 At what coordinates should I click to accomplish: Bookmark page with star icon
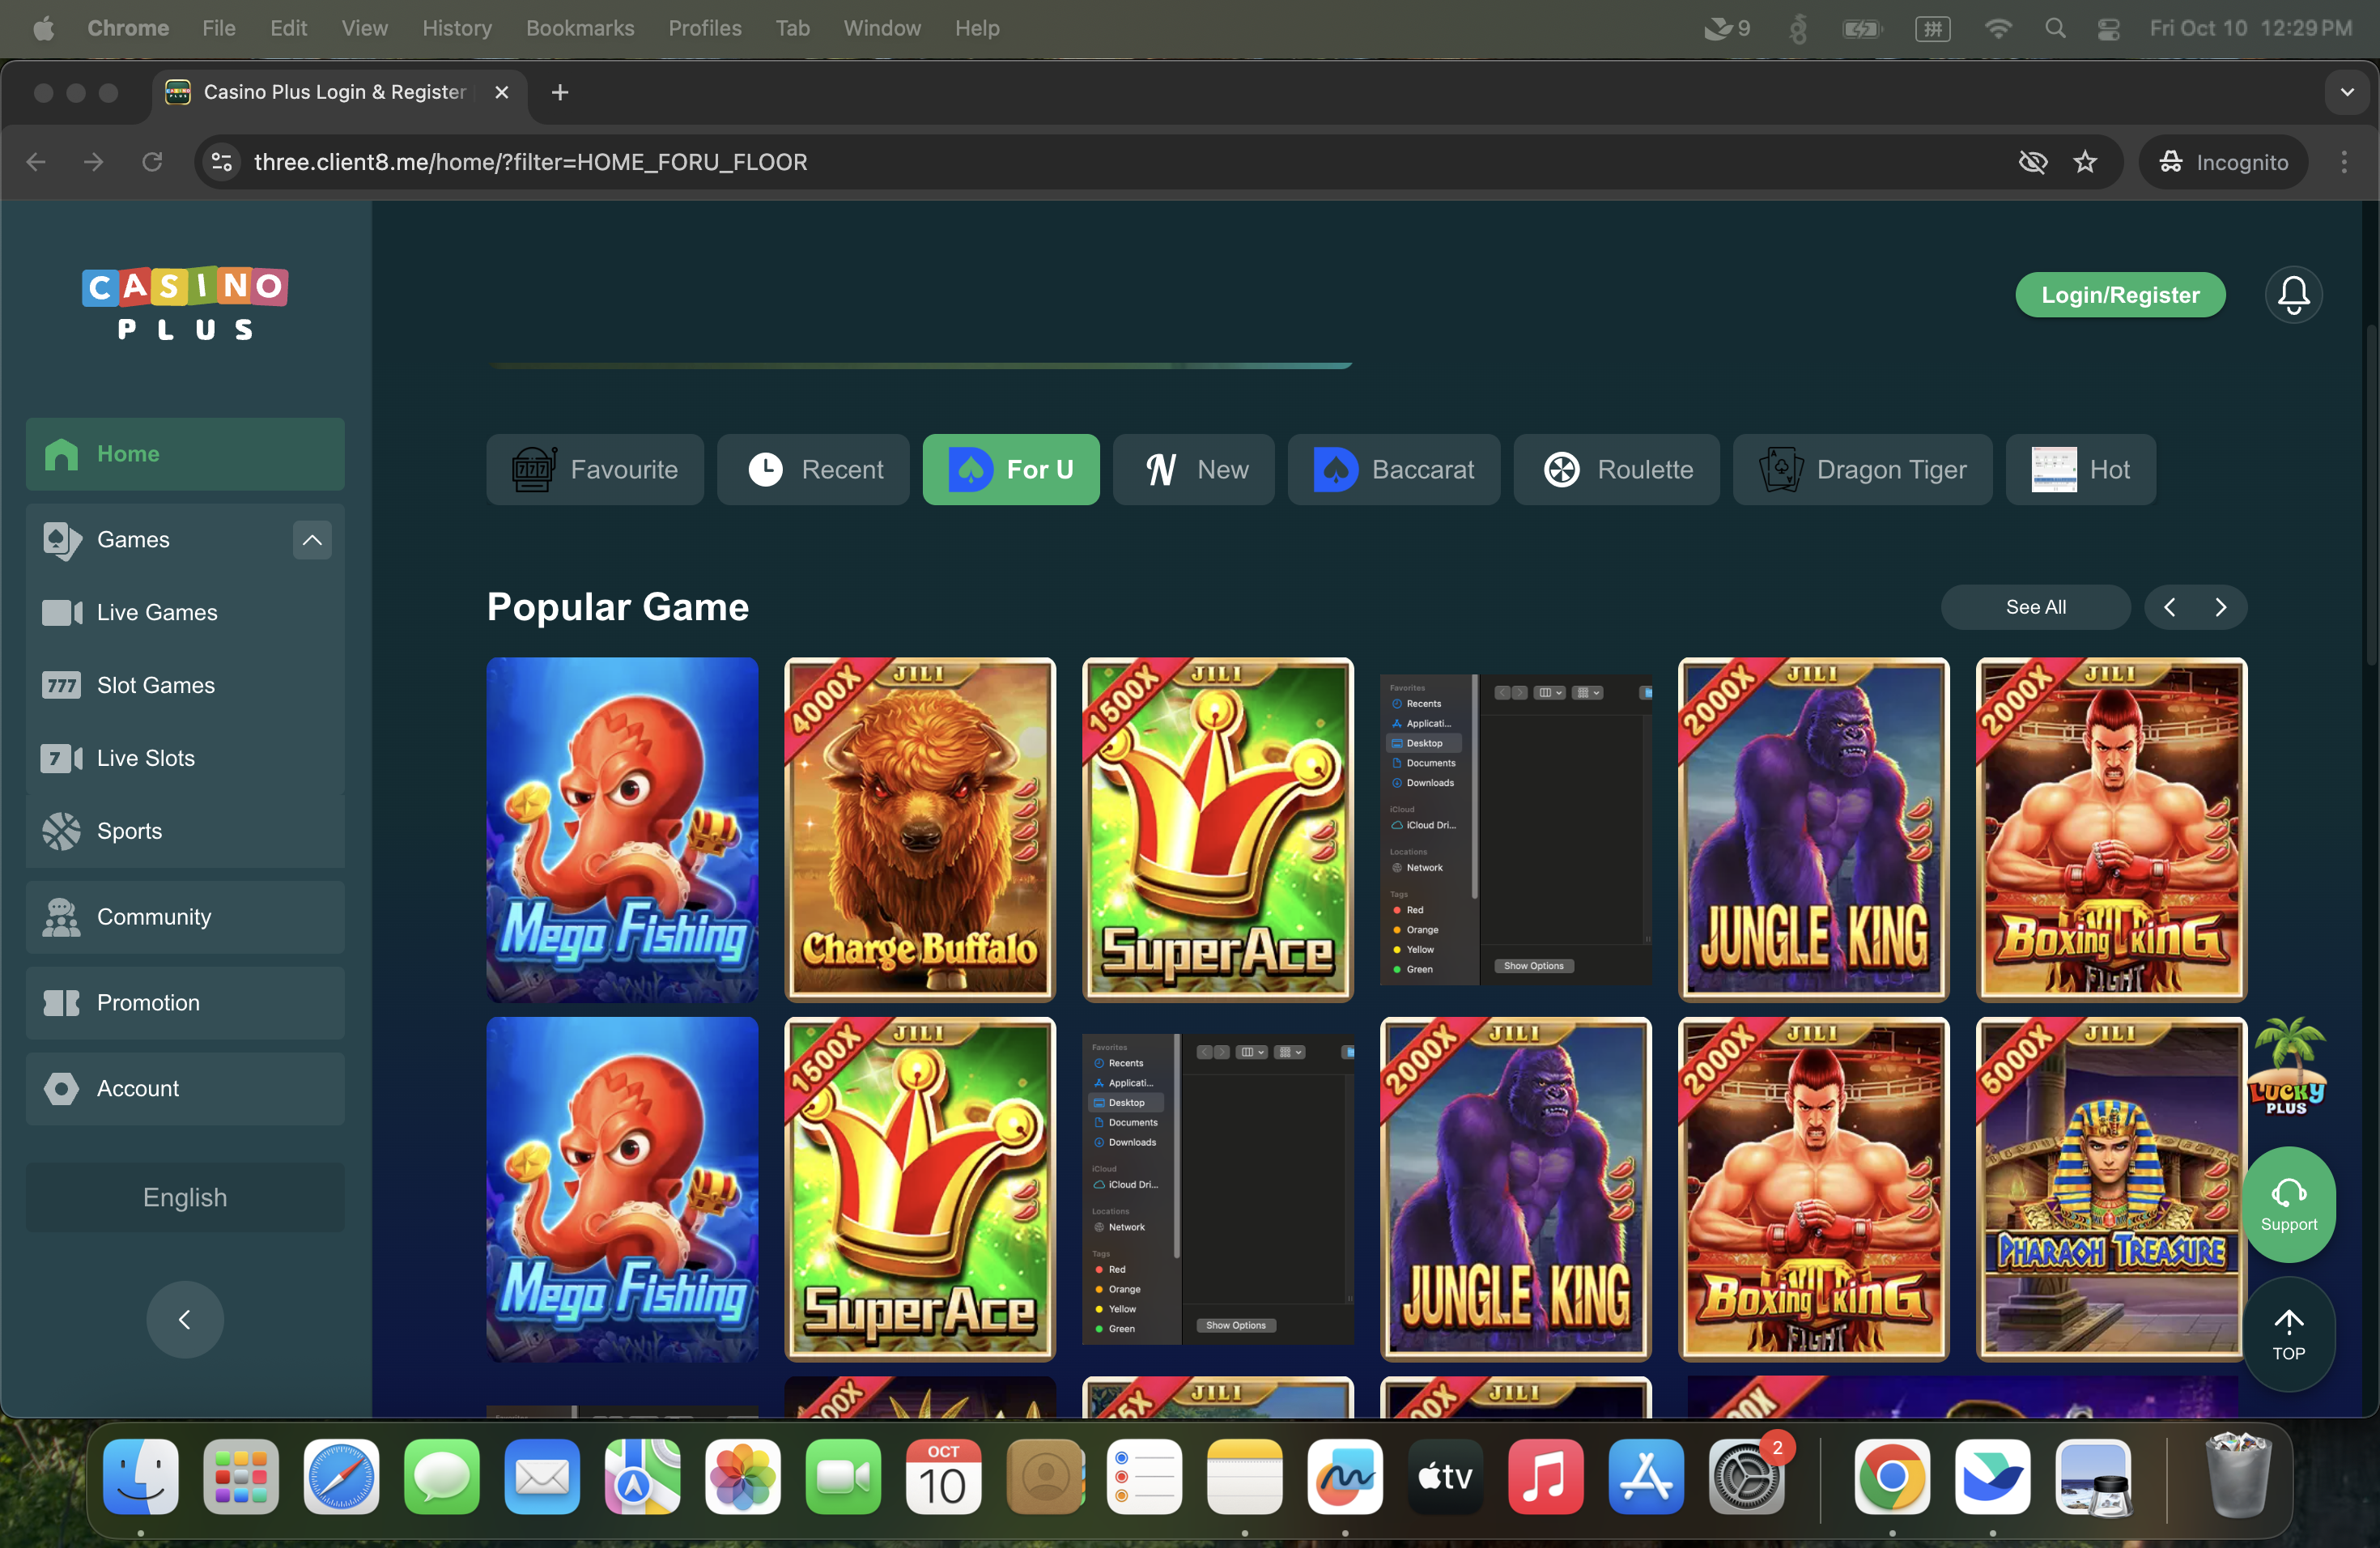2084,162
